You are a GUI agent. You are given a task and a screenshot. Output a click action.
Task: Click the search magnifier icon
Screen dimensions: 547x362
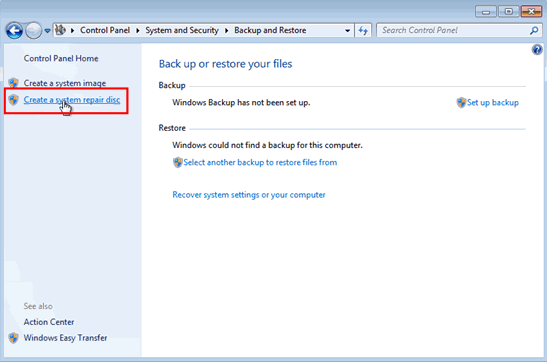(534, 31)
